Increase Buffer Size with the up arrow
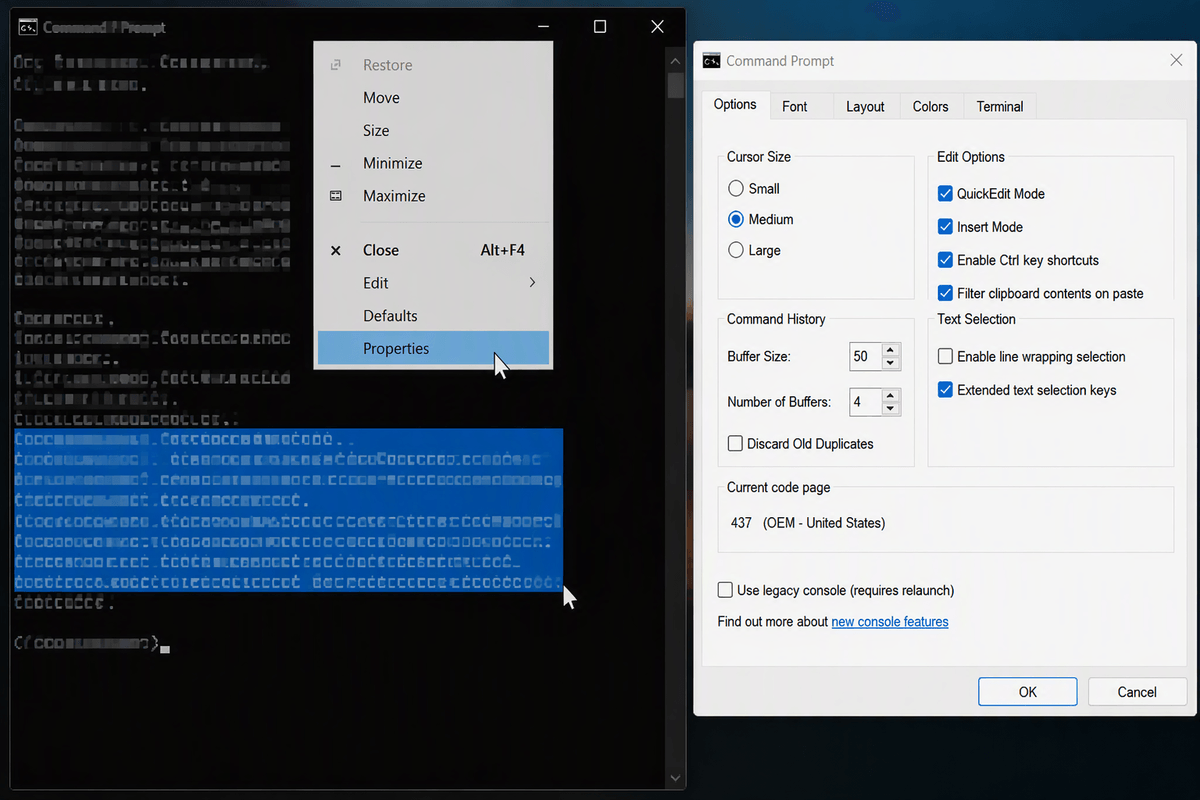This screenshot has width=1200, height=800. 891,350
